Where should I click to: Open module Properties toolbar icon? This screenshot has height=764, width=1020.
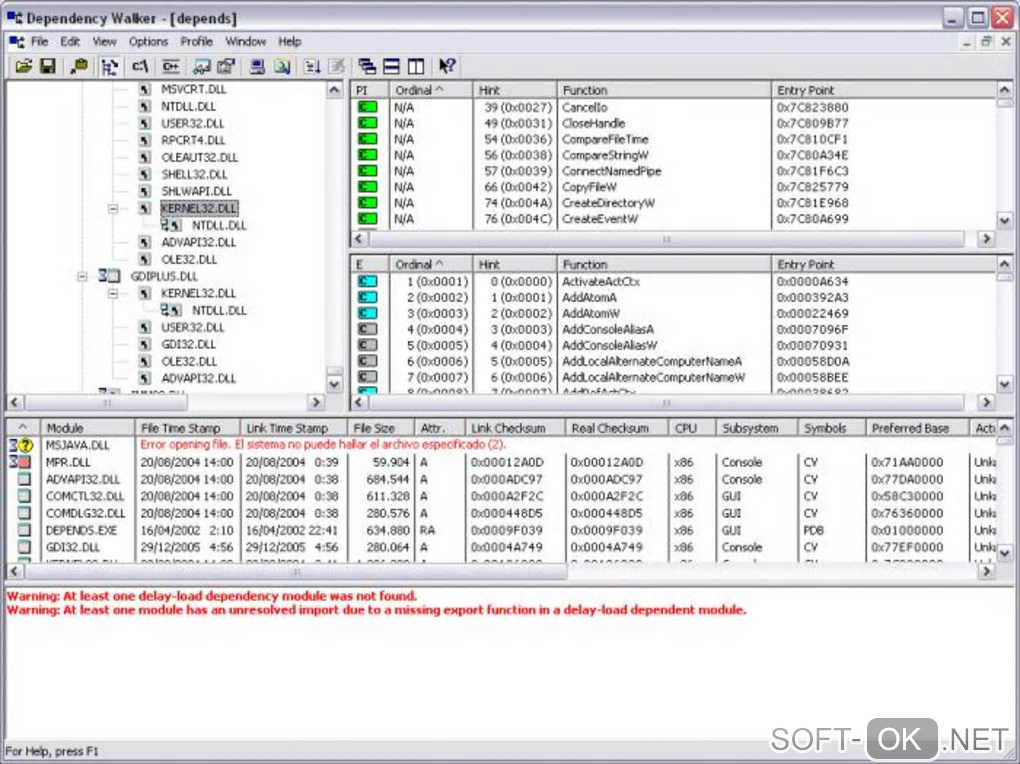[226, 66]
